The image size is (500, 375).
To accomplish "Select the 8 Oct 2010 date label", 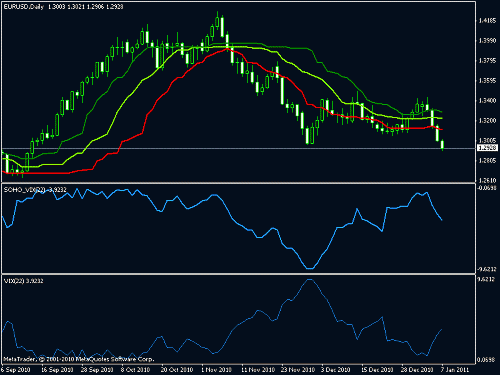I will pos(135,370).
